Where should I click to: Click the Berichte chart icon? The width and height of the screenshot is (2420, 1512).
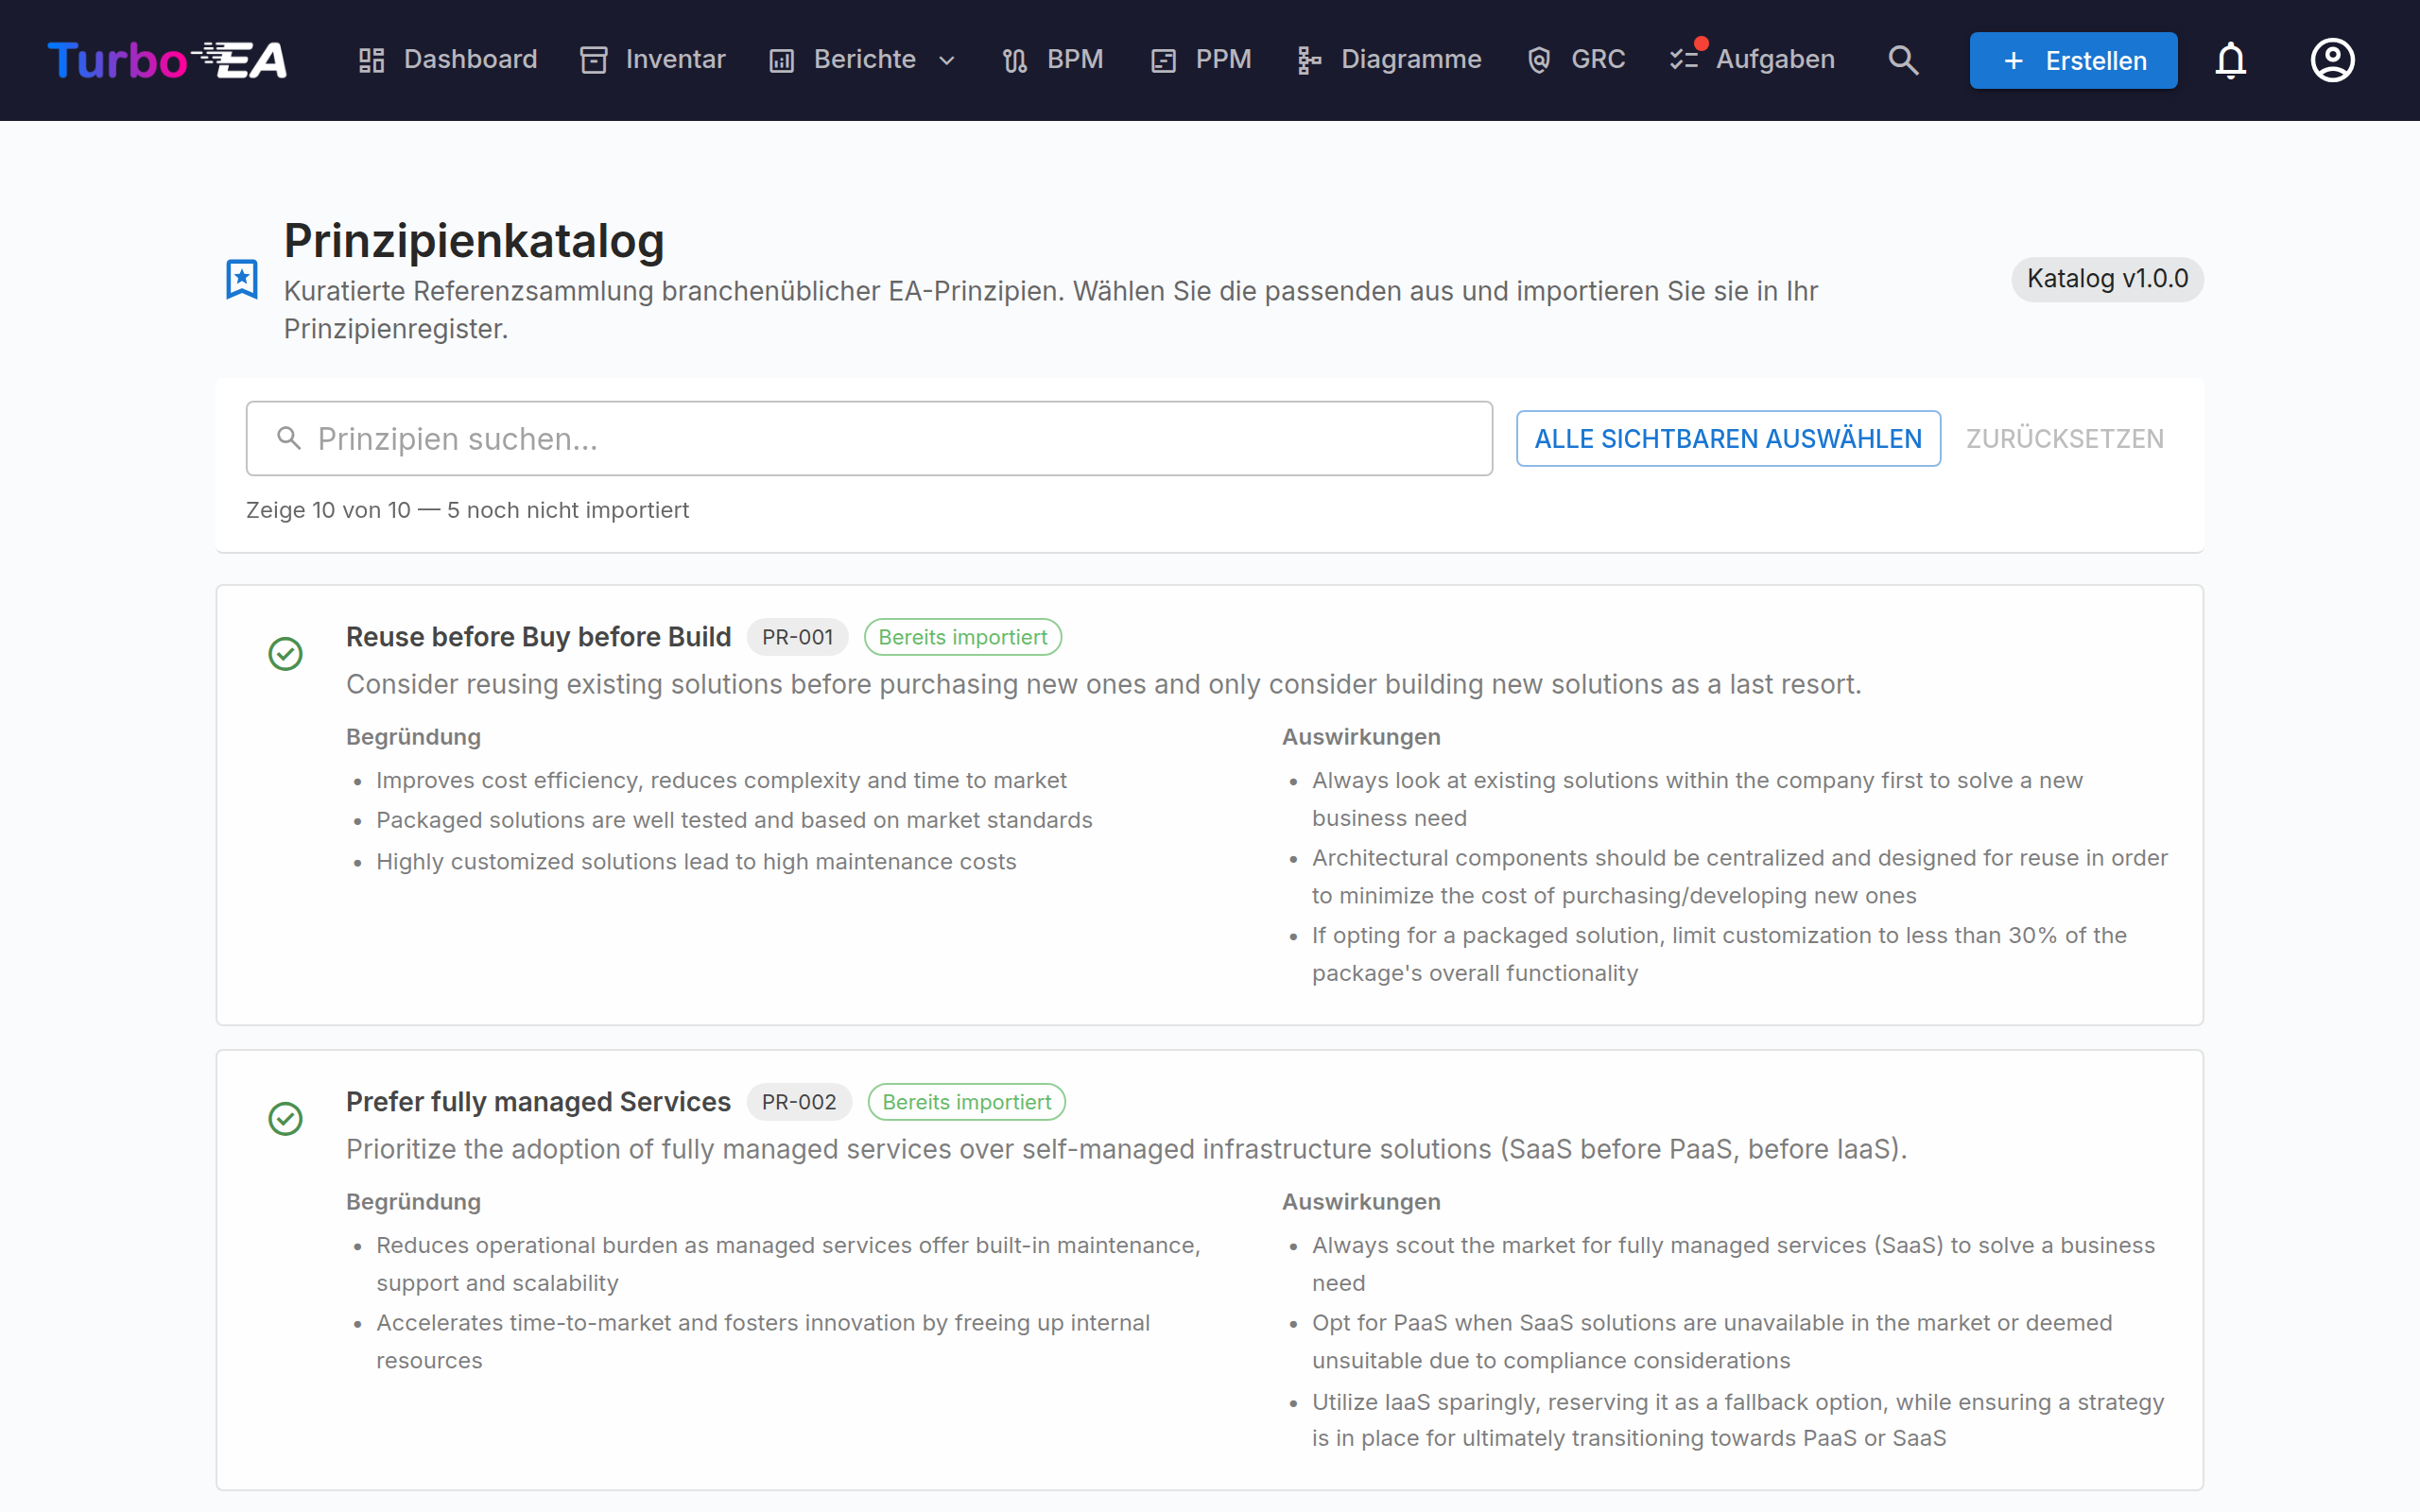782,61
